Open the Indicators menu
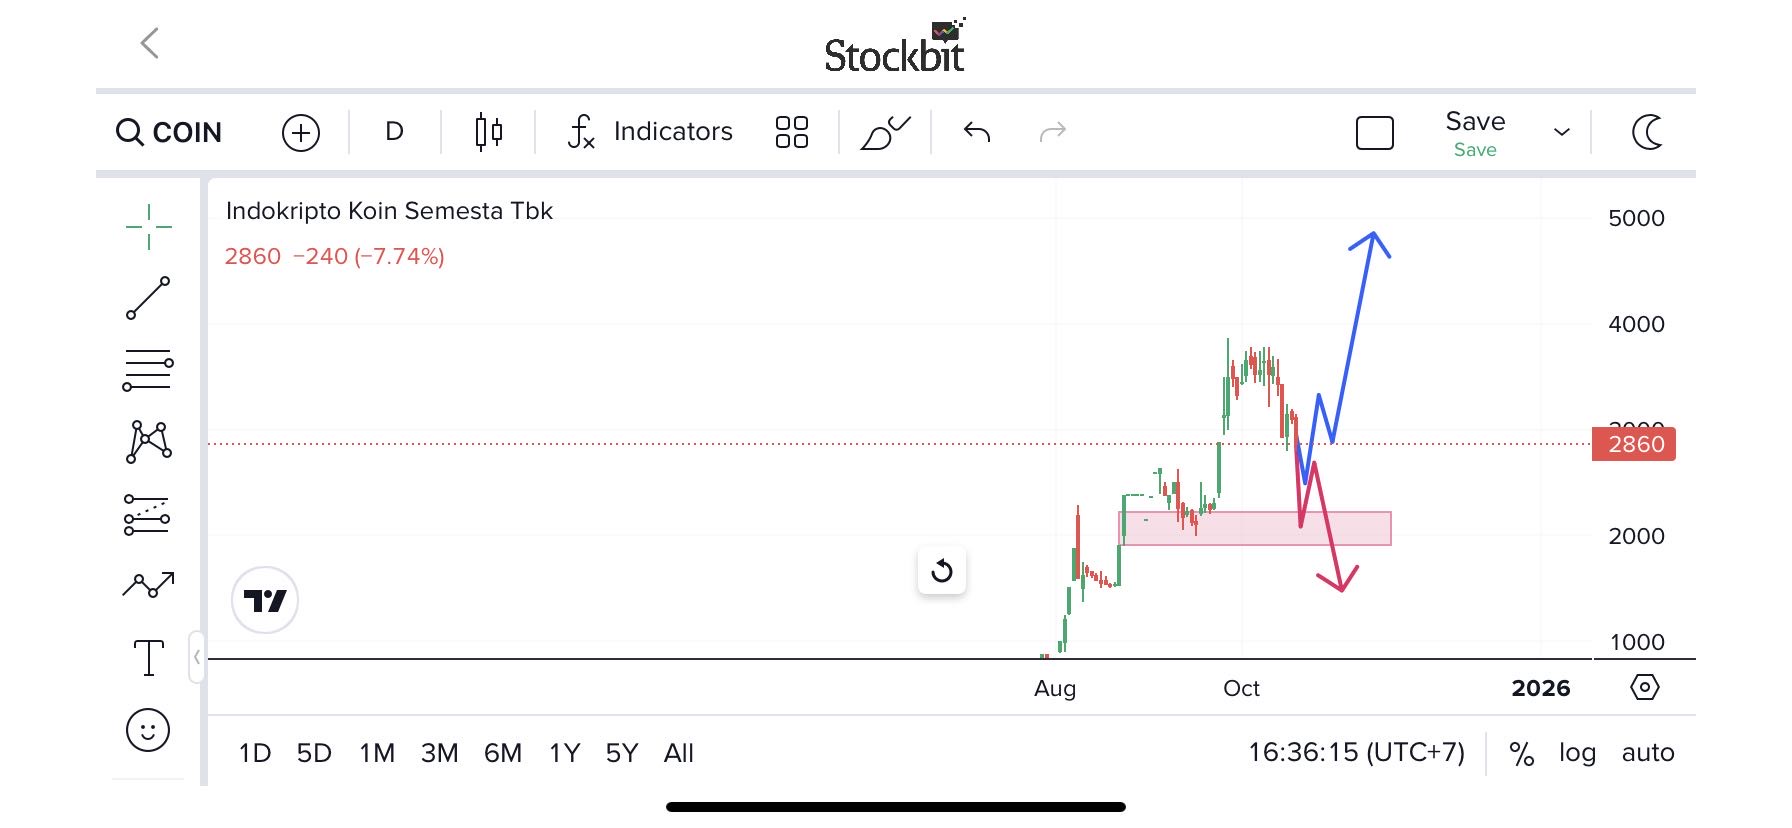The height and width of the screenshot is (828, 1792). click(651, 132)
